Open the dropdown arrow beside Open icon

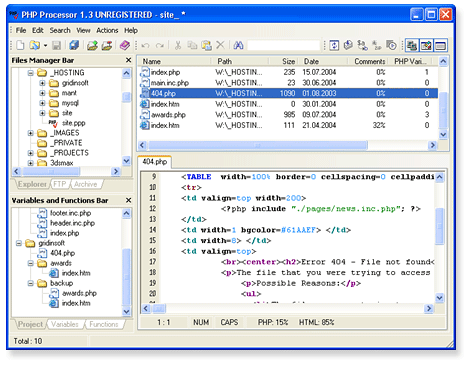(45, 45)
